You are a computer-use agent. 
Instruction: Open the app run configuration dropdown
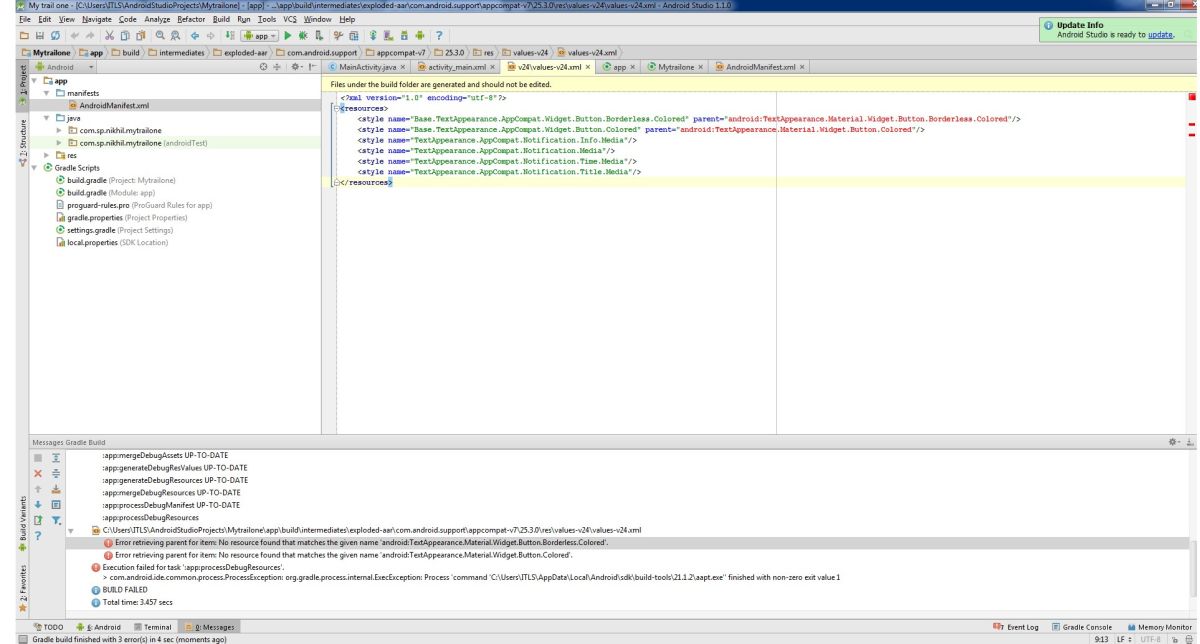click(x=259, y=36)
